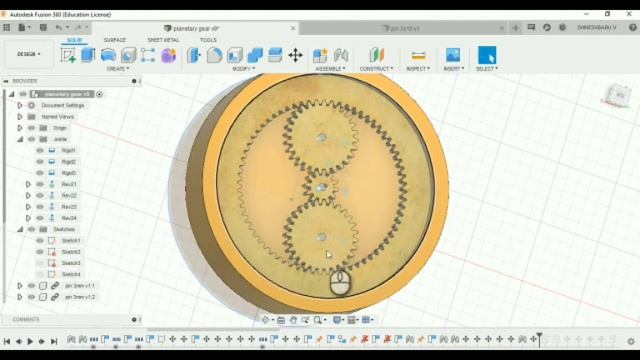Open the MODIFY dropdown menu

(x=244, y=69)
